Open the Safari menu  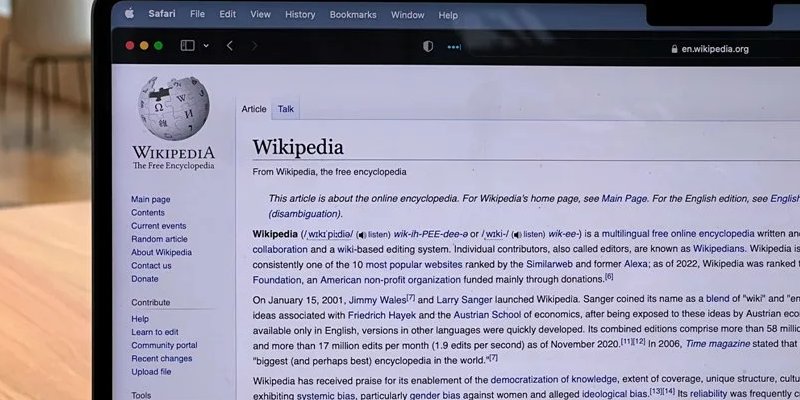(x=162, y=14)
